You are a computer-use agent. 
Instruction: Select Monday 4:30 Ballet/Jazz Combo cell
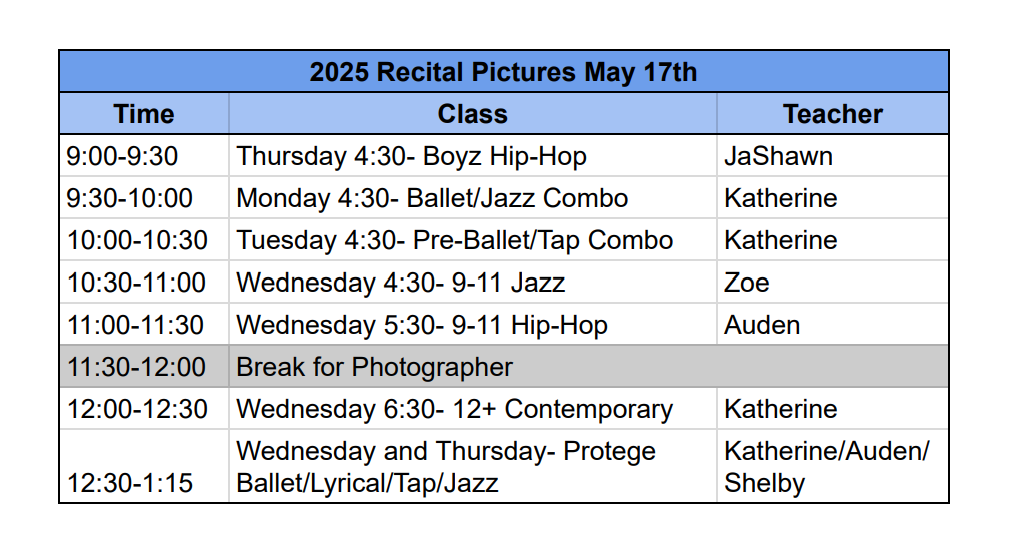point(432,198)
